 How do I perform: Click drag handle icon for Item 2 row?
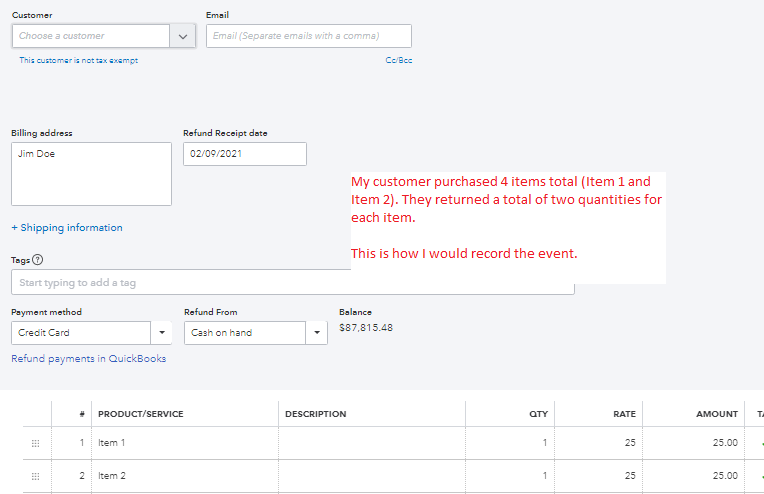pos(36,476)
